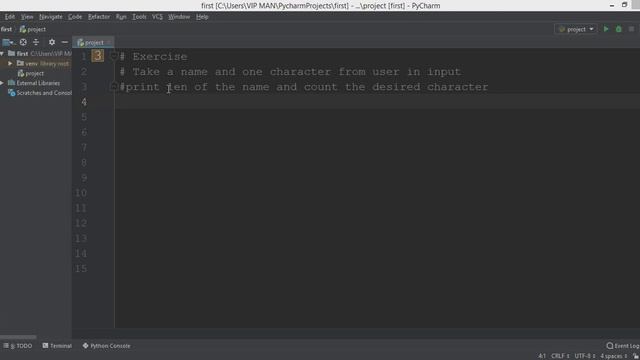Stop the running process with the stop icon

[x=631, y=29]
